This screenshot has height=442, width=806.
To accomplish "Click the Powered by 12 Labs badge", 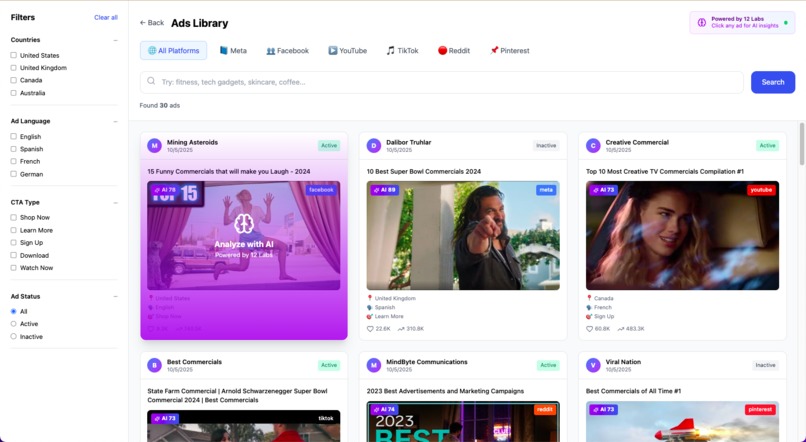I will 742,22.
